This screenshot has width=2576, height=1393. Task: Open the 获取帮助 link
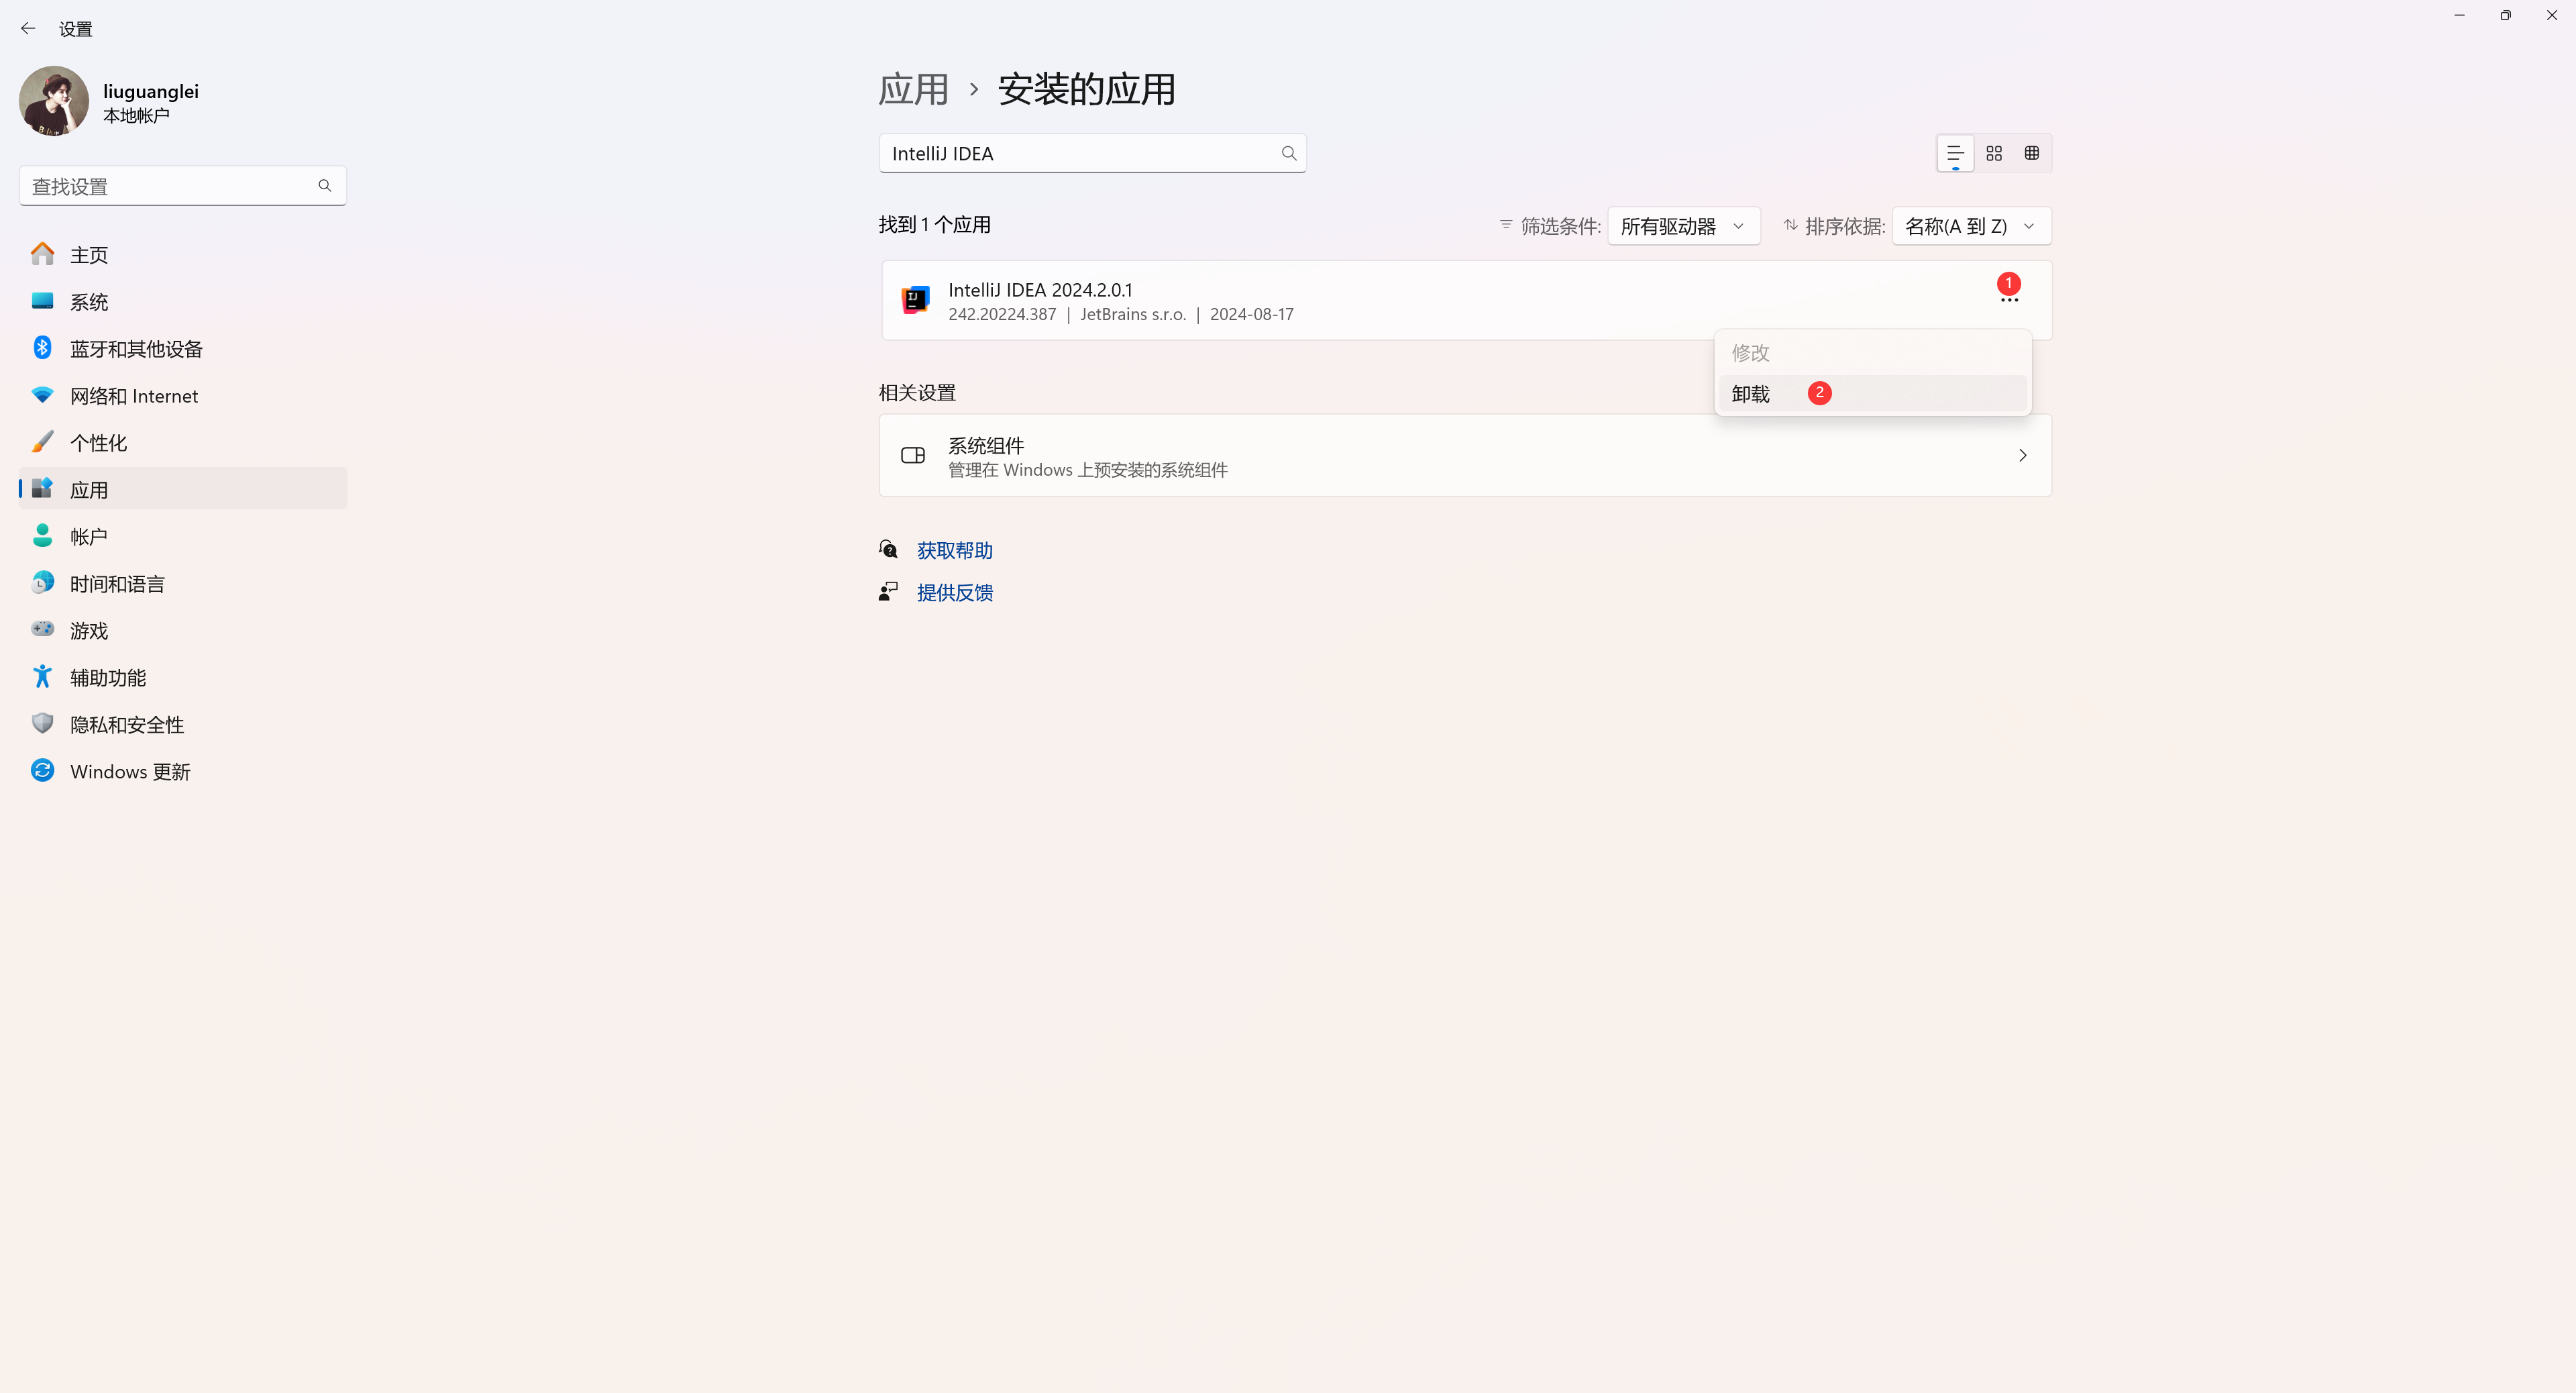click(954, 550)
